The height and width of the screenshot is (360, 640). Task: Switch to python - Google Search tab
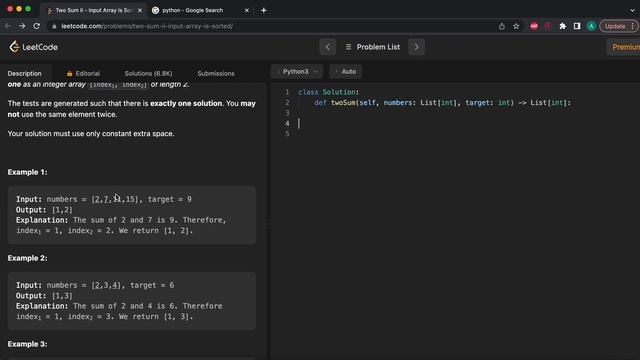point(192,10)
